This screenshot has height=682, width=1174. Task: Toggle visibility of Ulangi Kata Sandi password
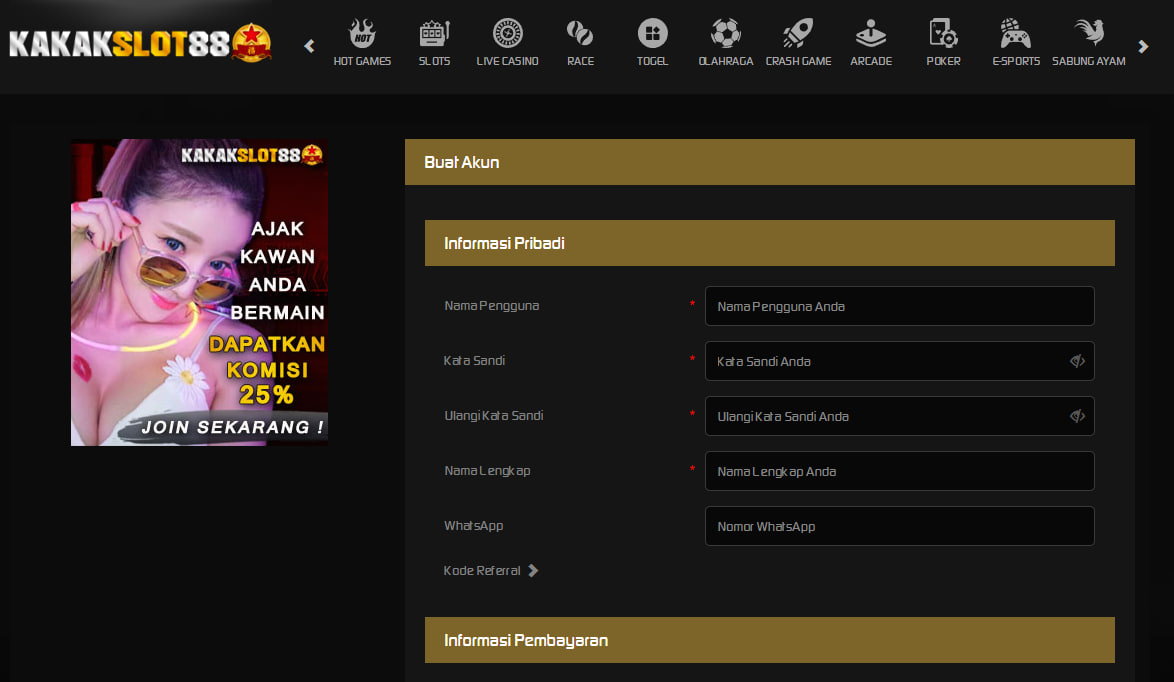tap(1077, 416)
